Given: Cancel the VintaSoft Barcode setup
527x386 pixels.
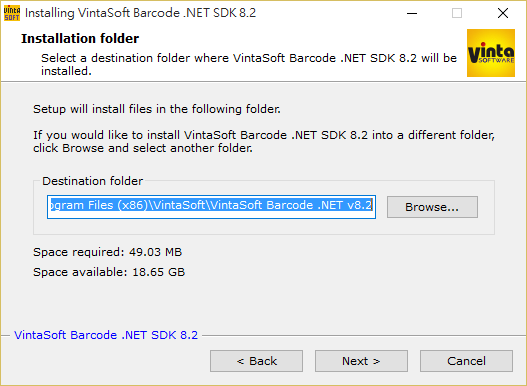Looking at the screenshot, I should pyautogui.click(x=466, y=361).
